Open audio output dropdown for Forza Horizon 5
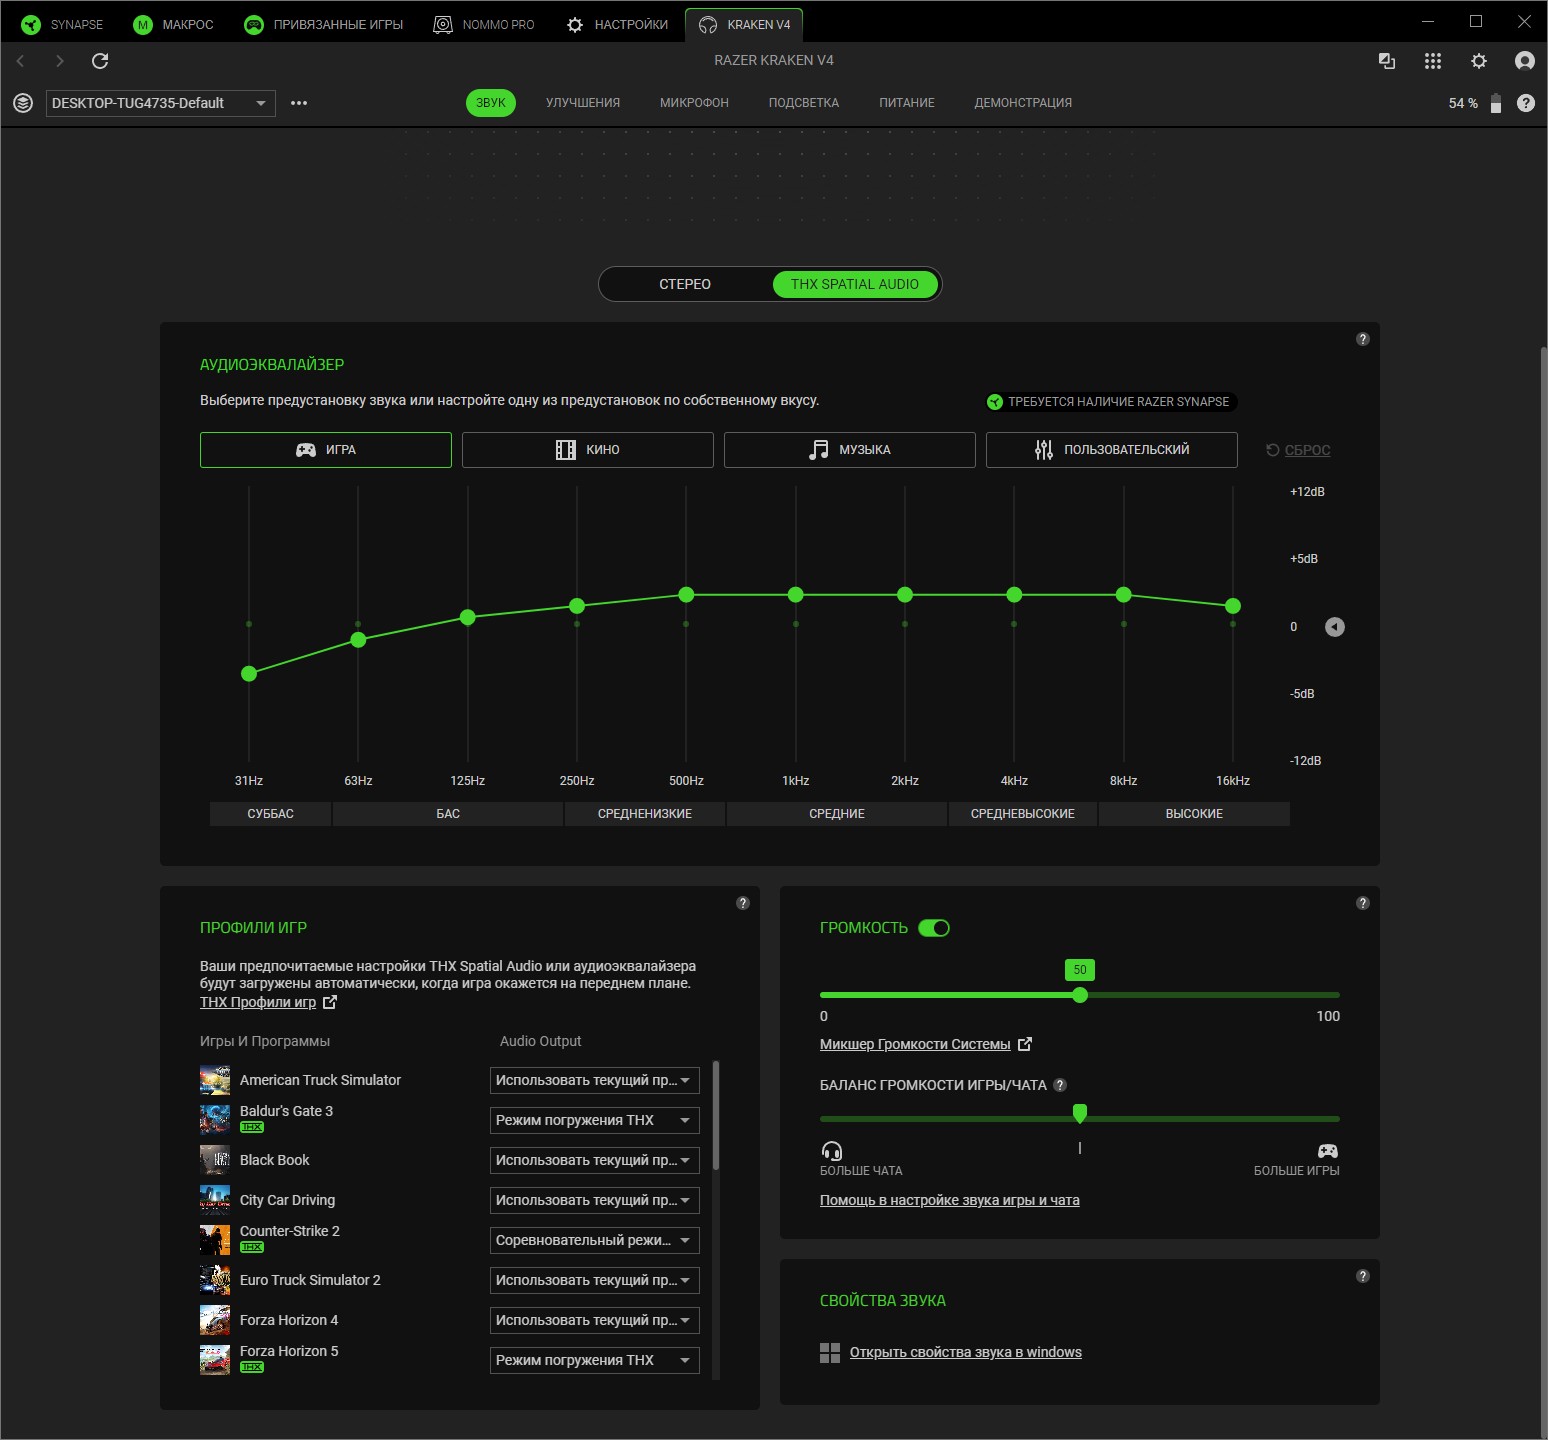 click(x=595, y=1360)
